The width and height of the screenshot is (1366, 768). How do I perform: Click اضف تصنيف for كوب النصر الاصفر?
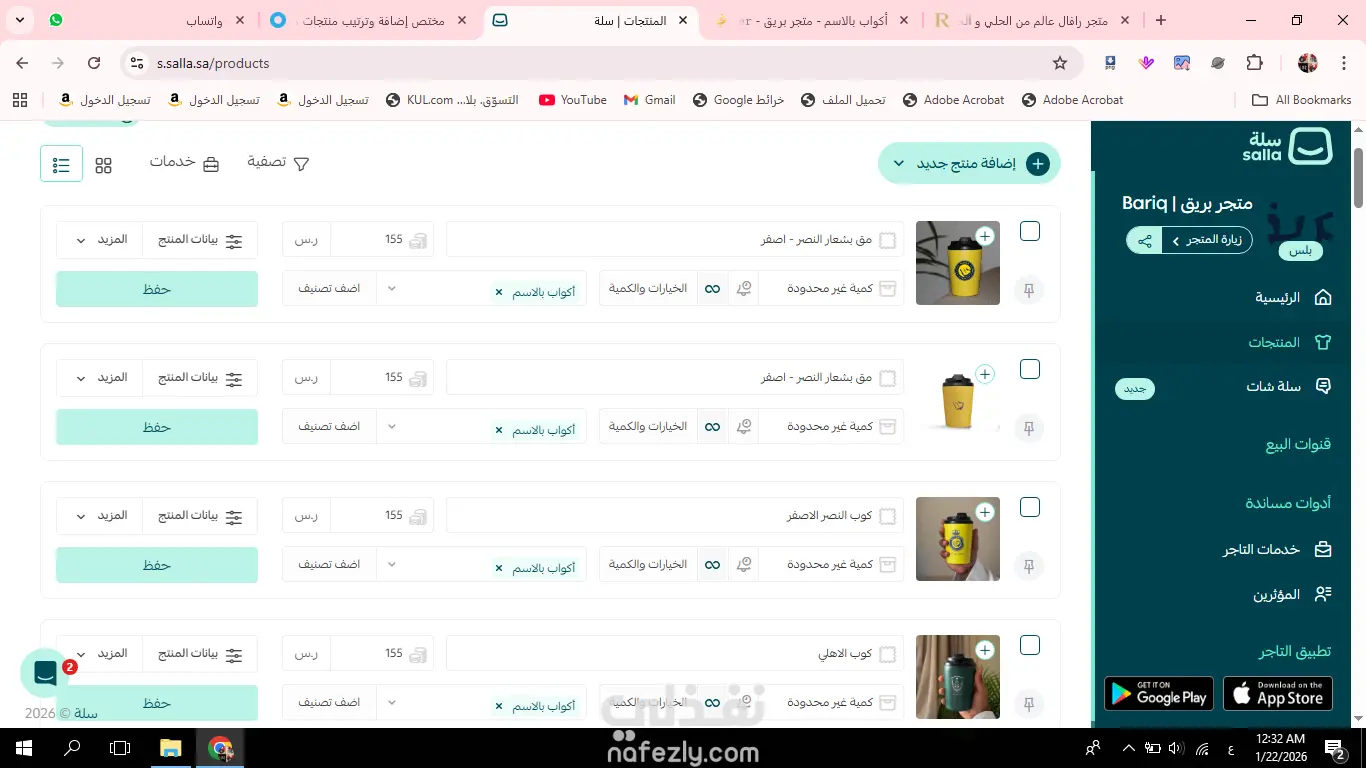[x=329, y=565]
